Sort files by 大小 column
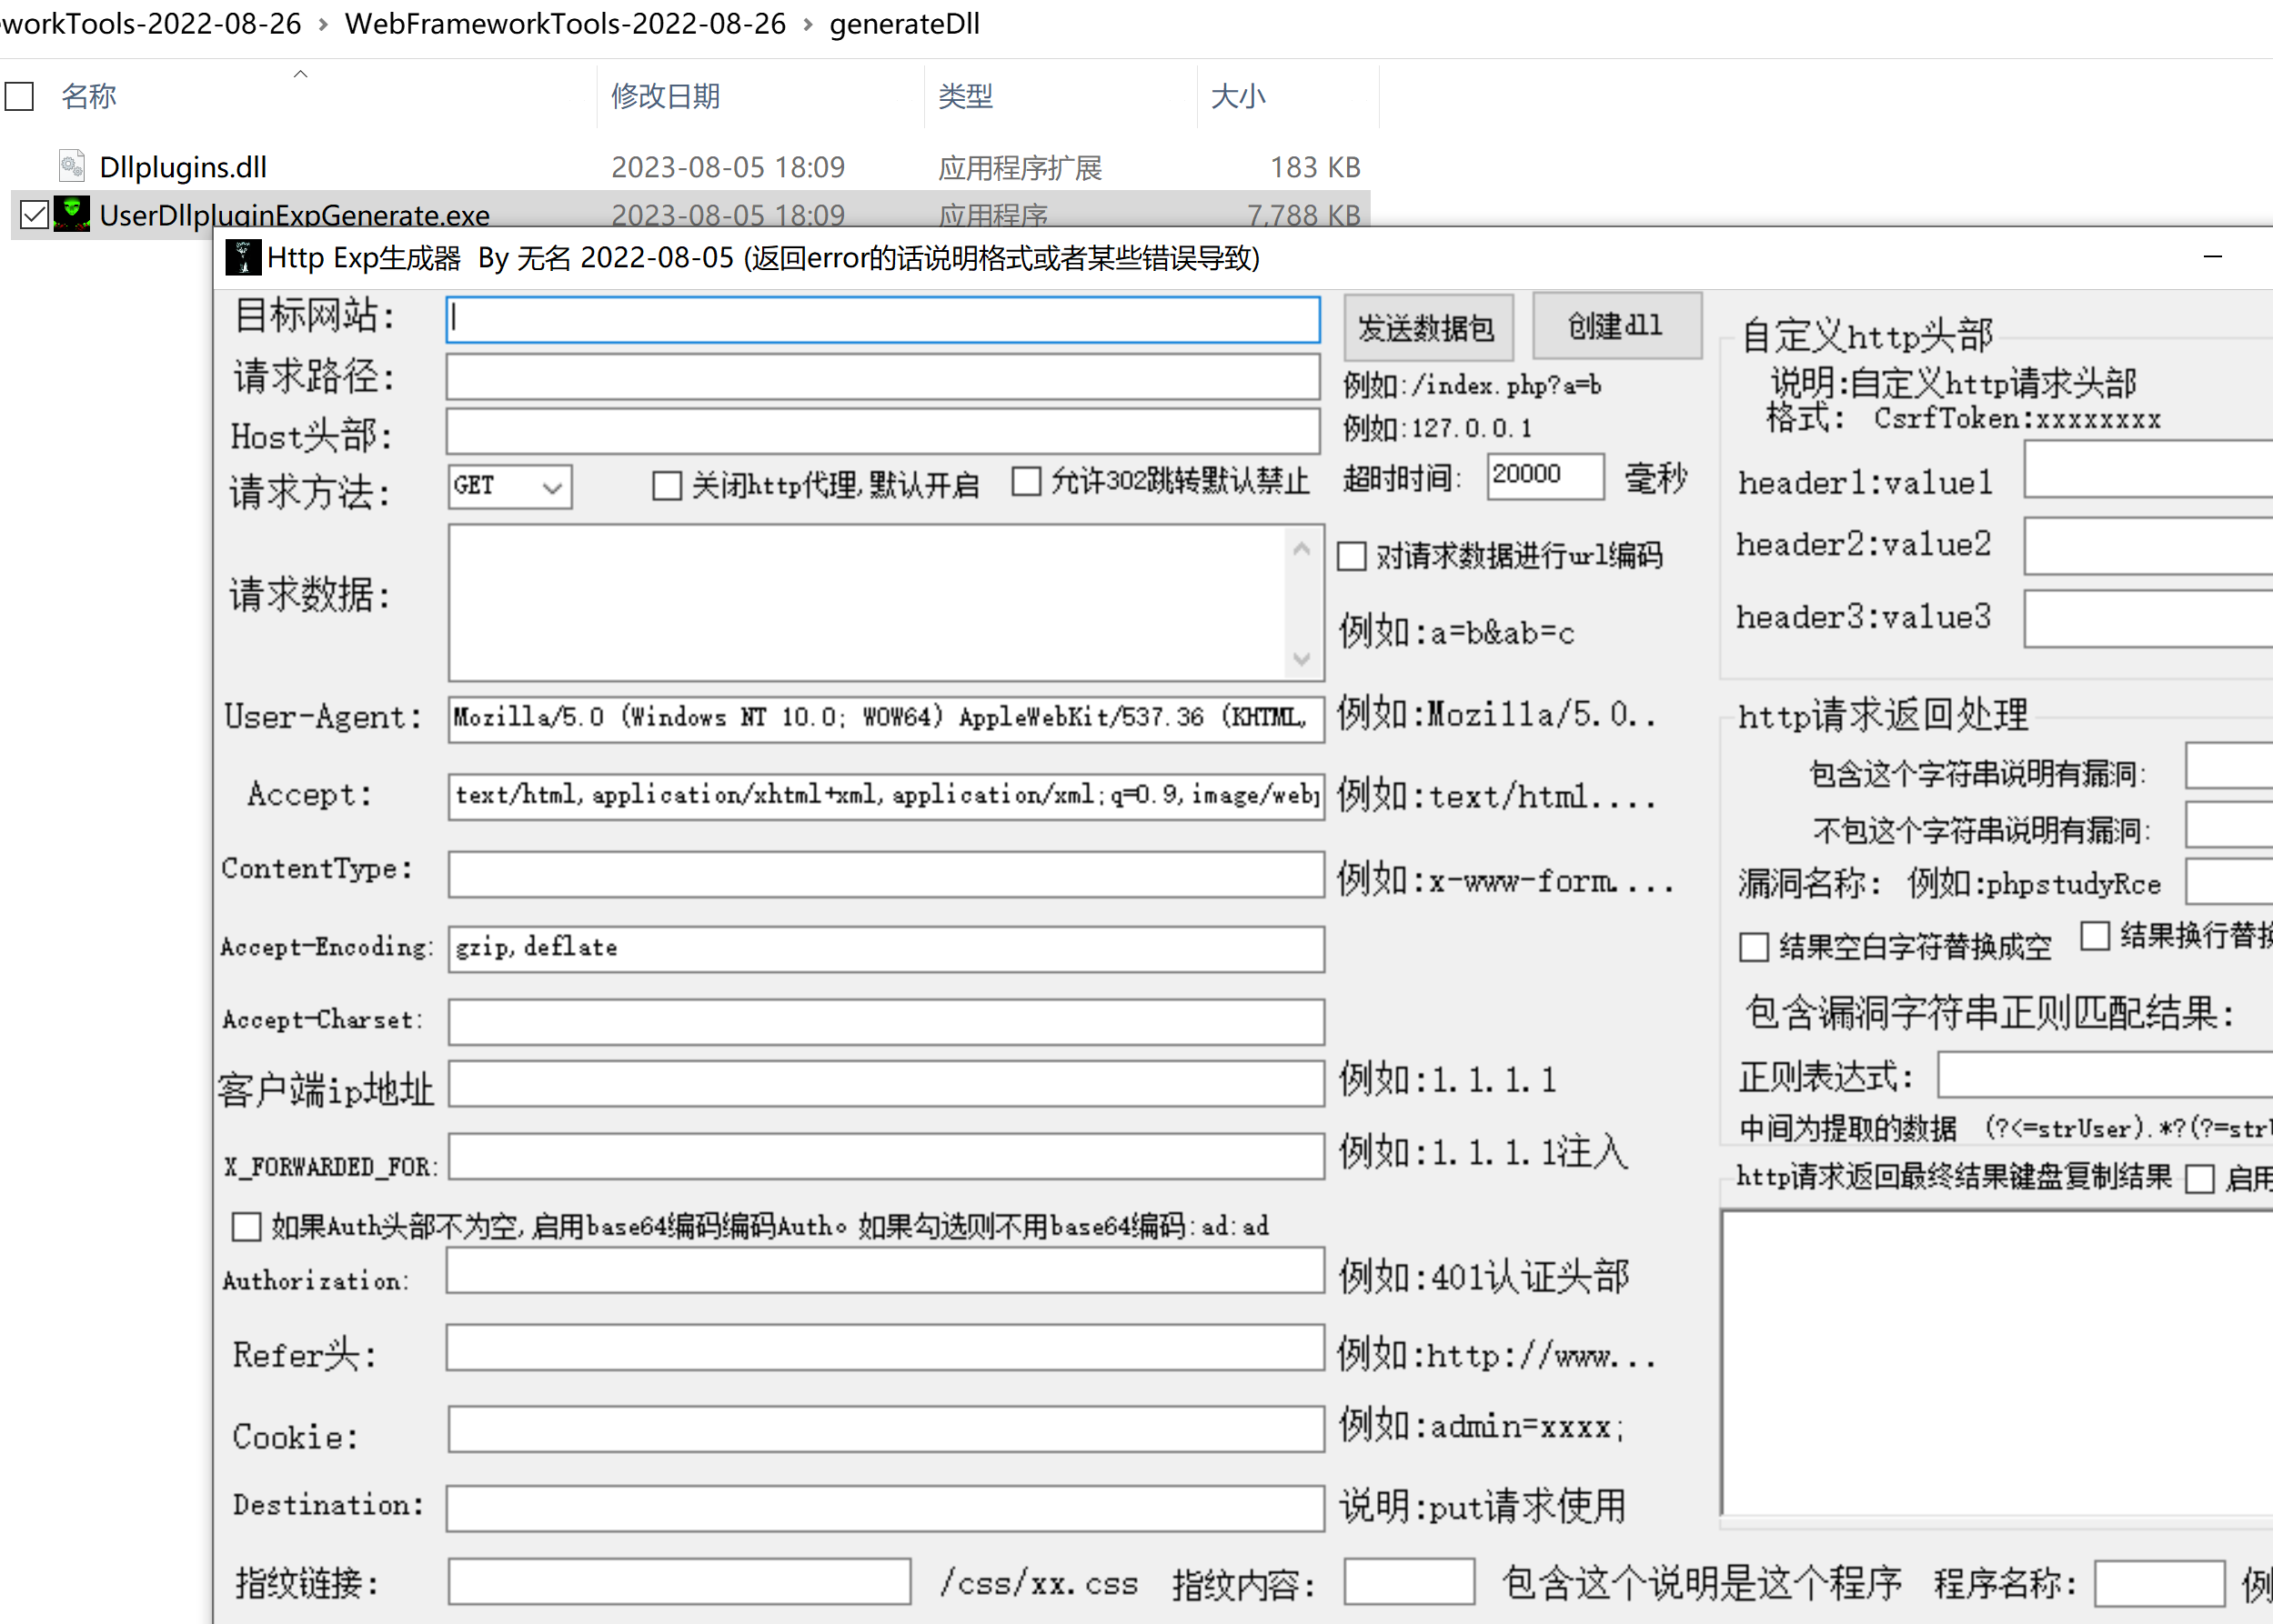2273x1624 pixels. tap(1238, 96)
